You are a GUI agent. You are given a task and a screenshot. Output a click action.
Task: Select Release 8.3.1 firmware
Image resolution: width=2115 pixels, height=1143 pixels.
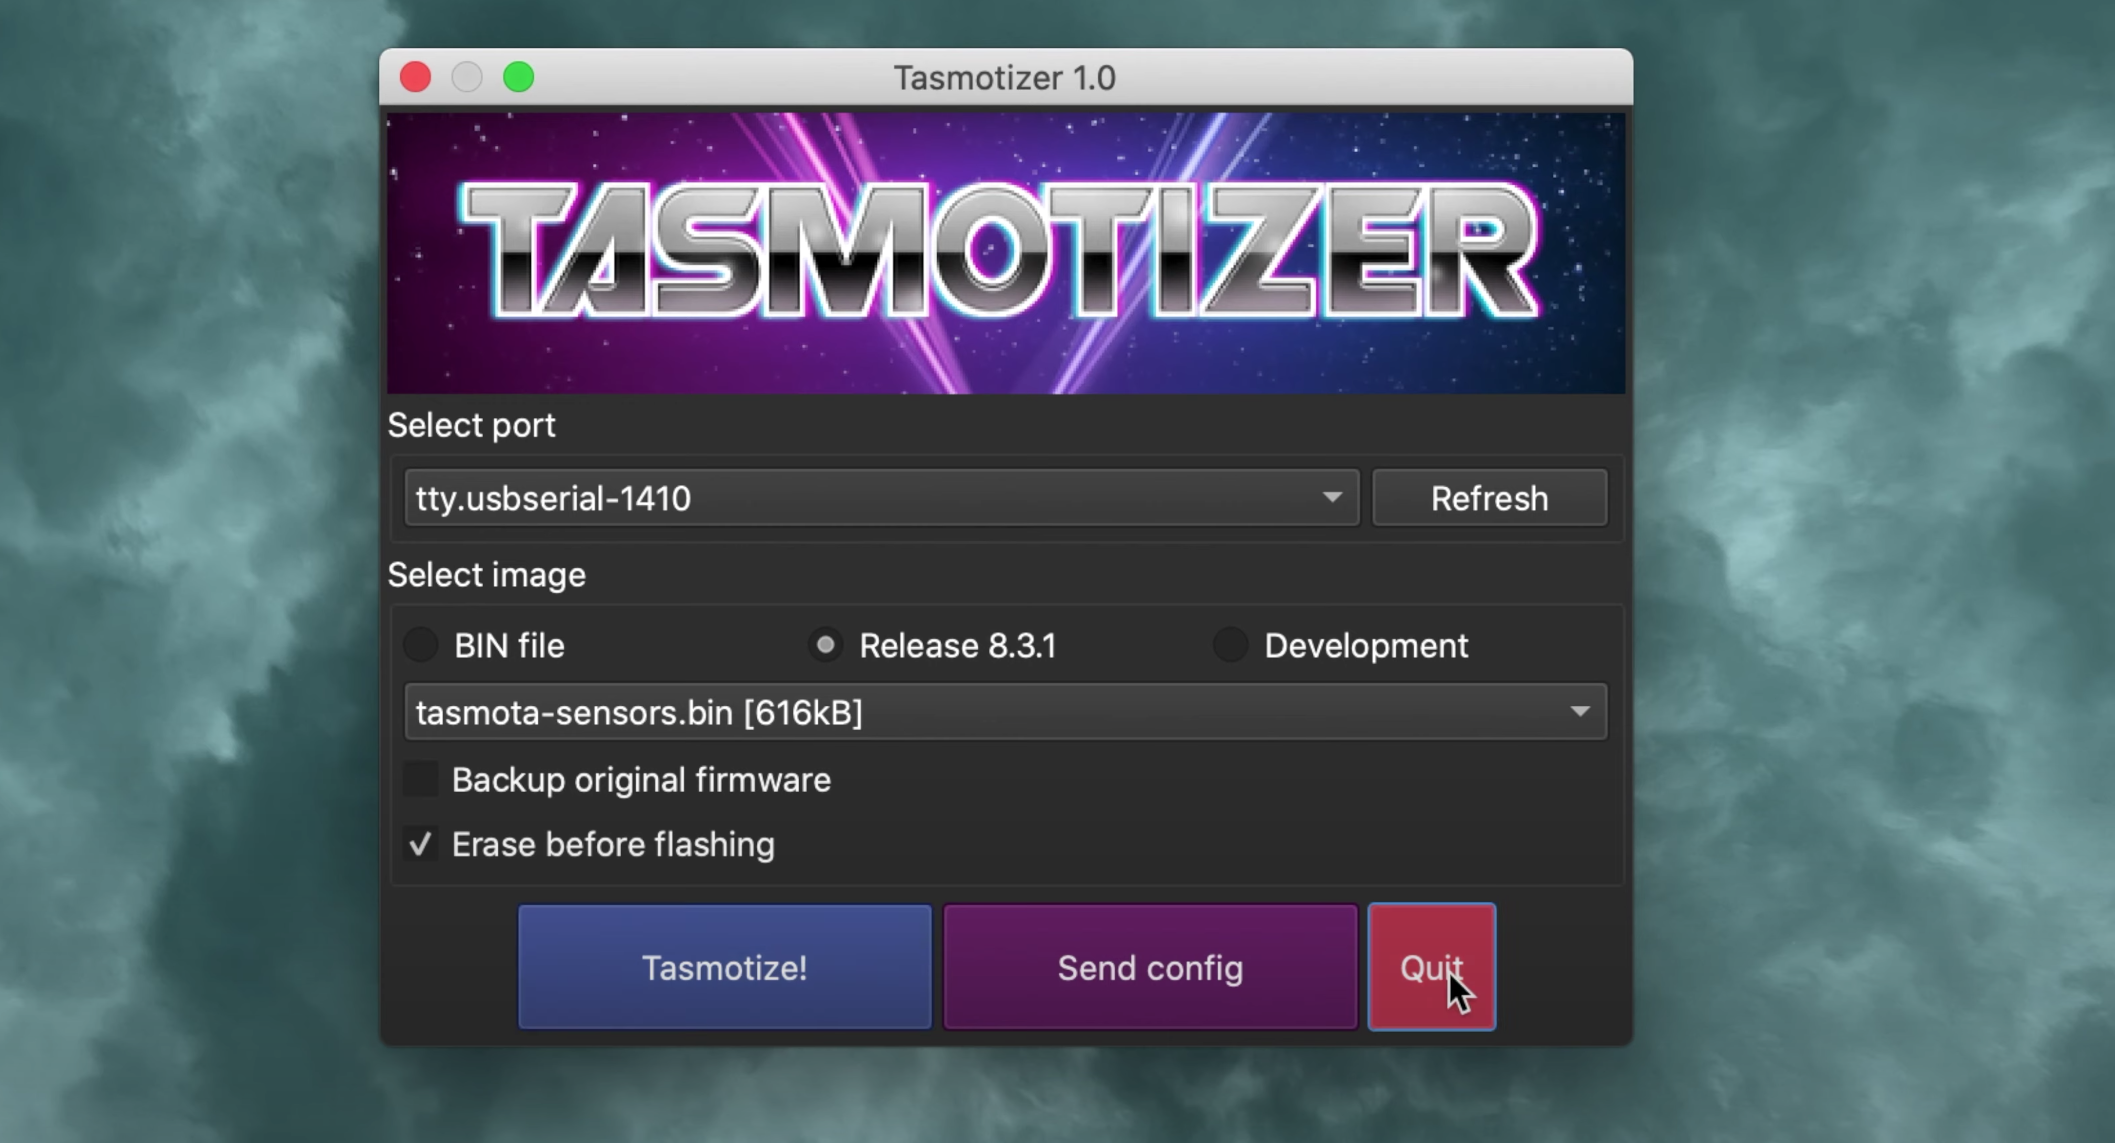pyautogui.click(x=825, y=645)
